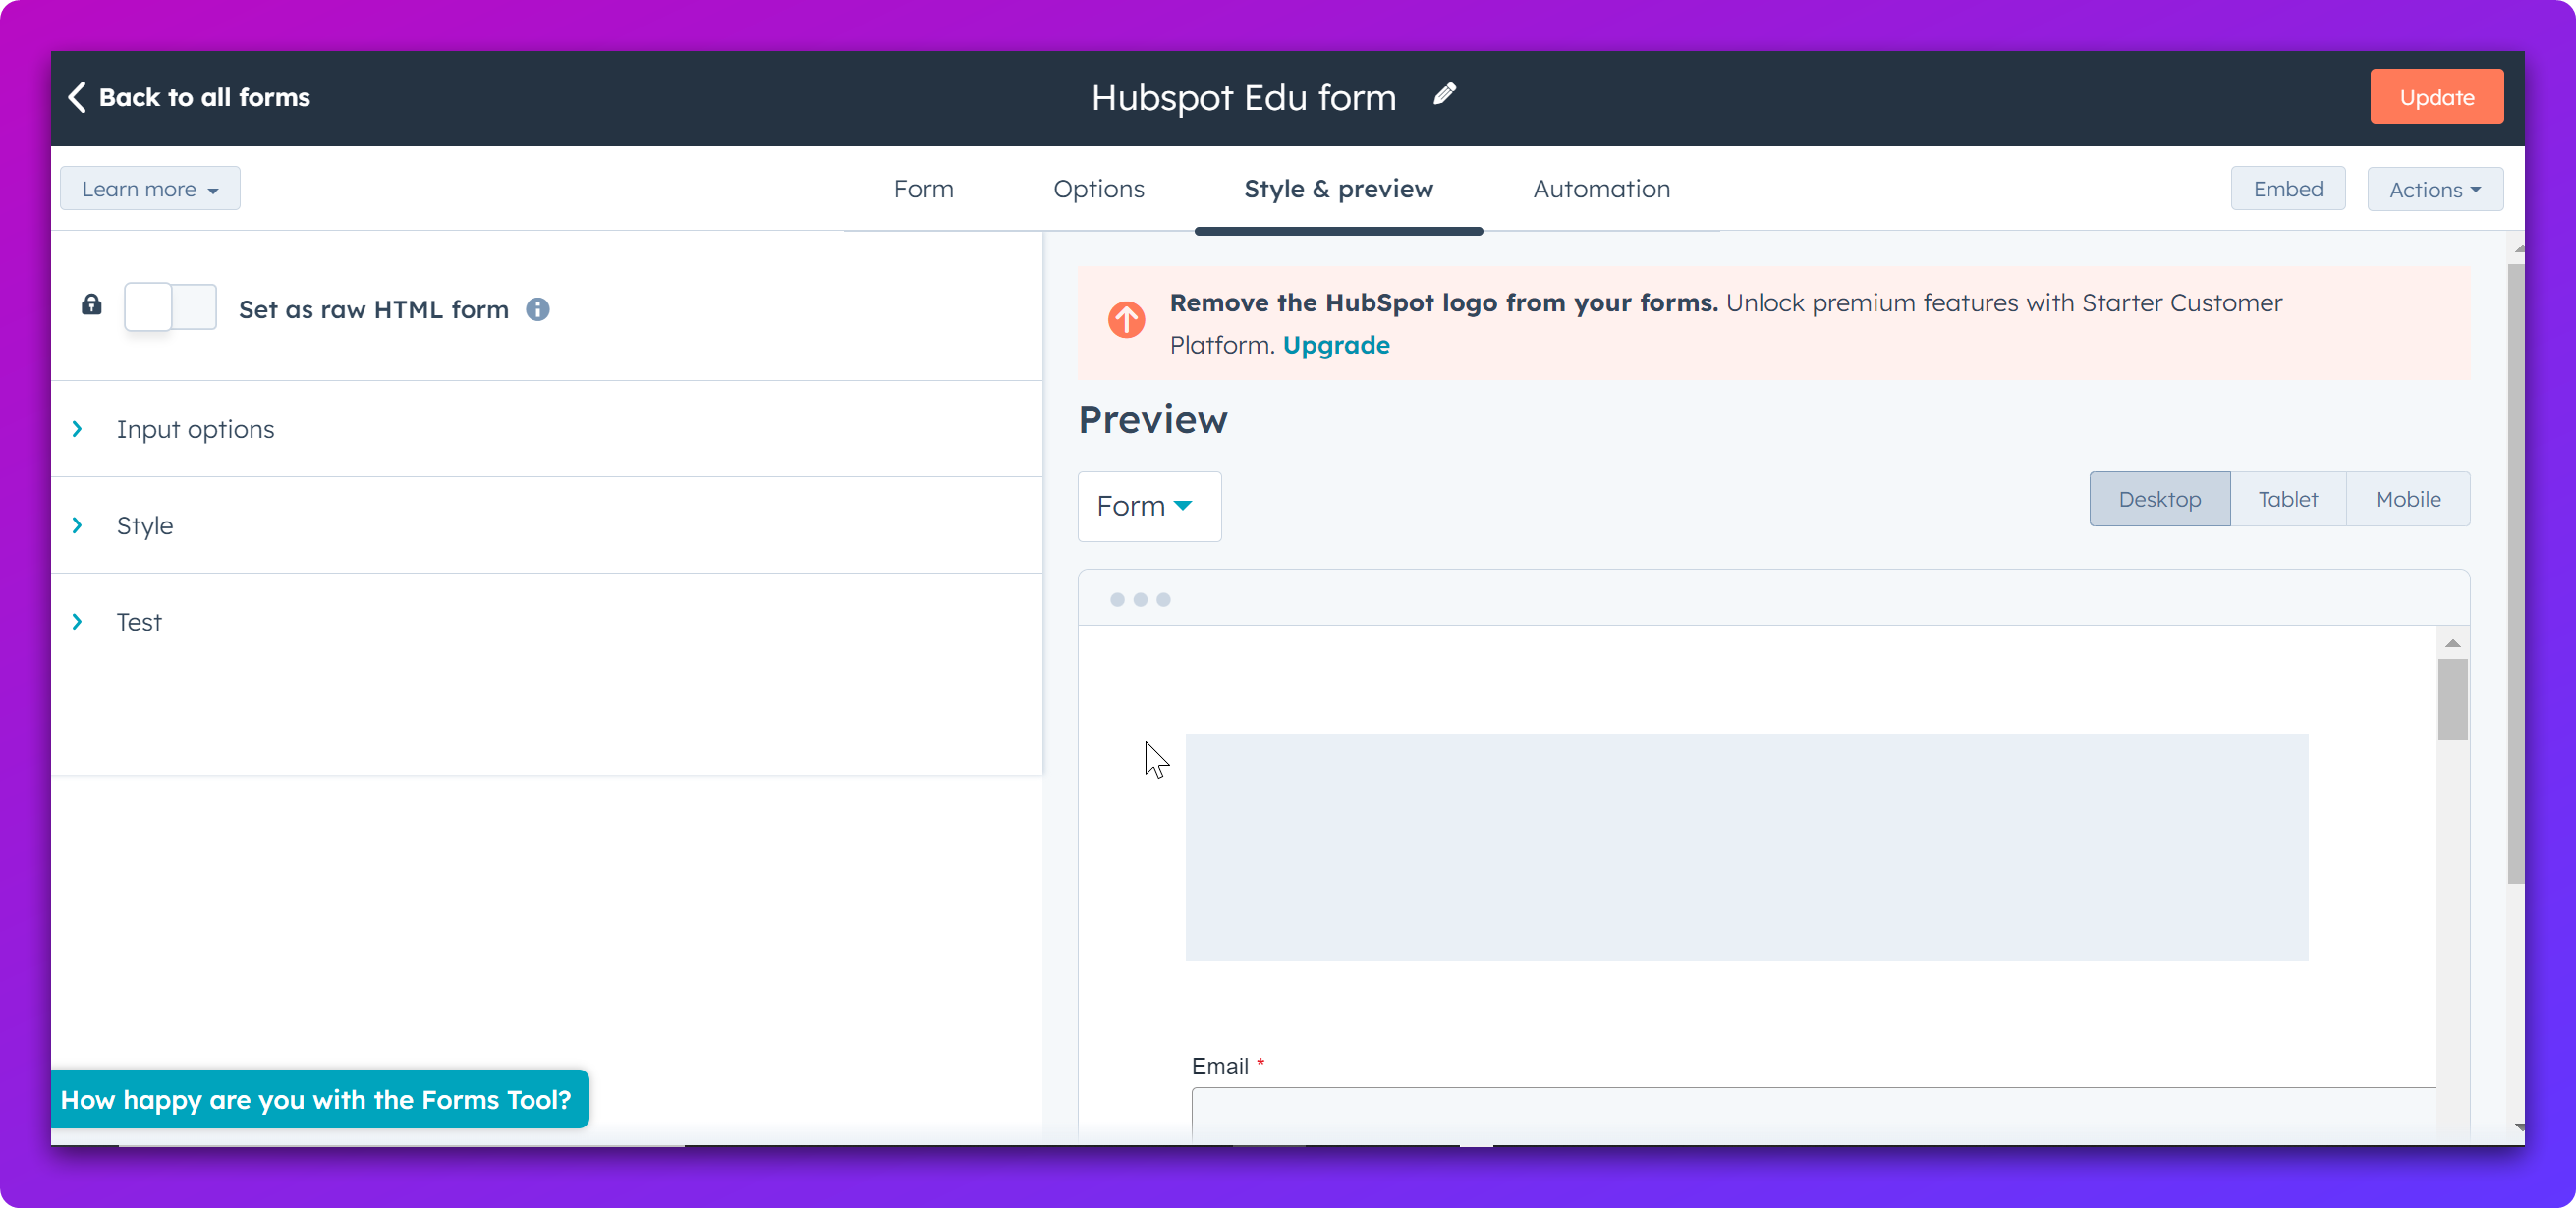2576x1208 pixels.
Task: Click the pencil icon to rename form
Action: coord(1445,95)
